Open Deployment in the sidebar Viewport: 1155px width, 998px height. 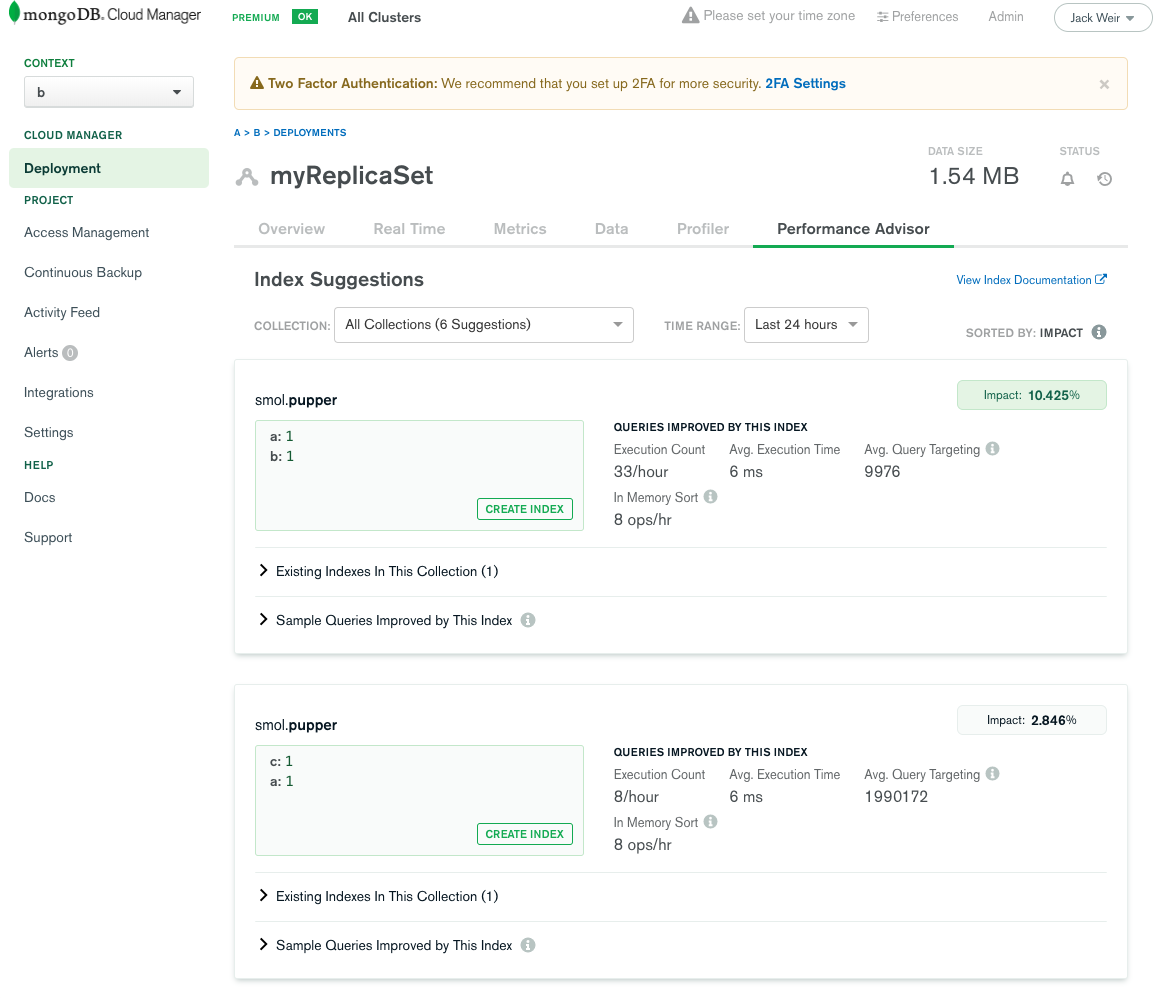pyautogui.click(x=109, y=168)
